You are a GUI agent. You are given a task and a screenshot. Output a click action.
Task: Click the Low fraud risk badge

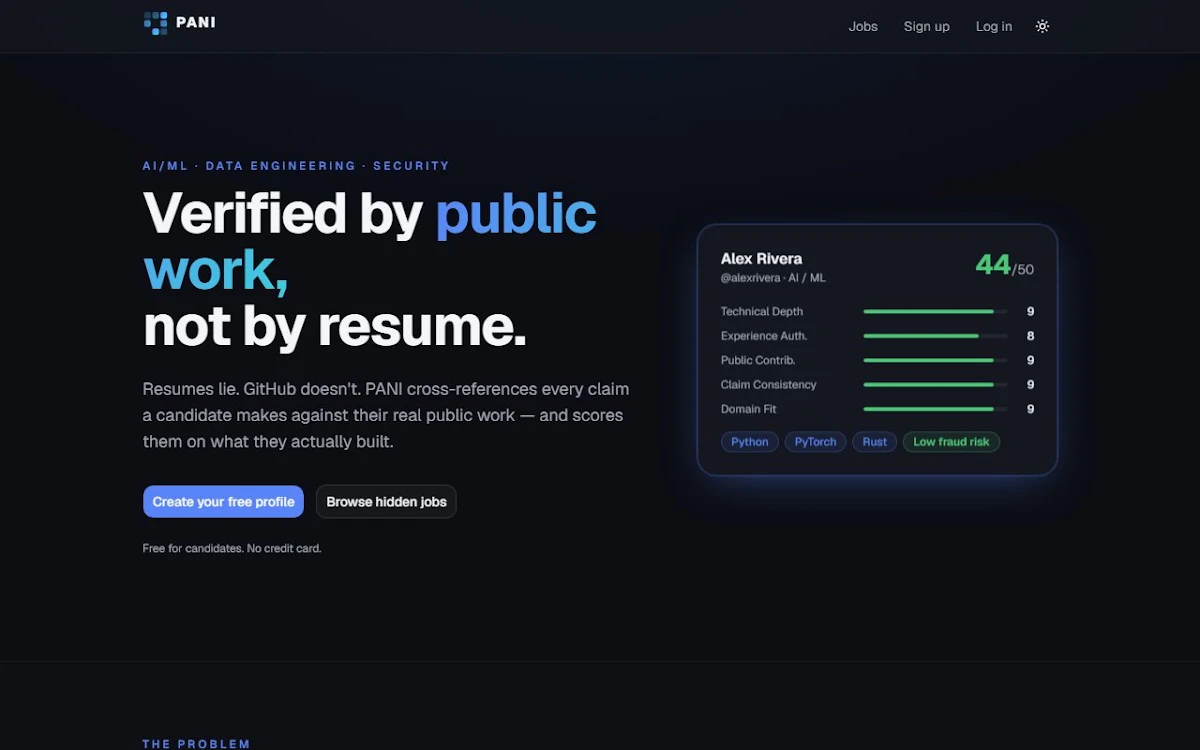point(951,442)
